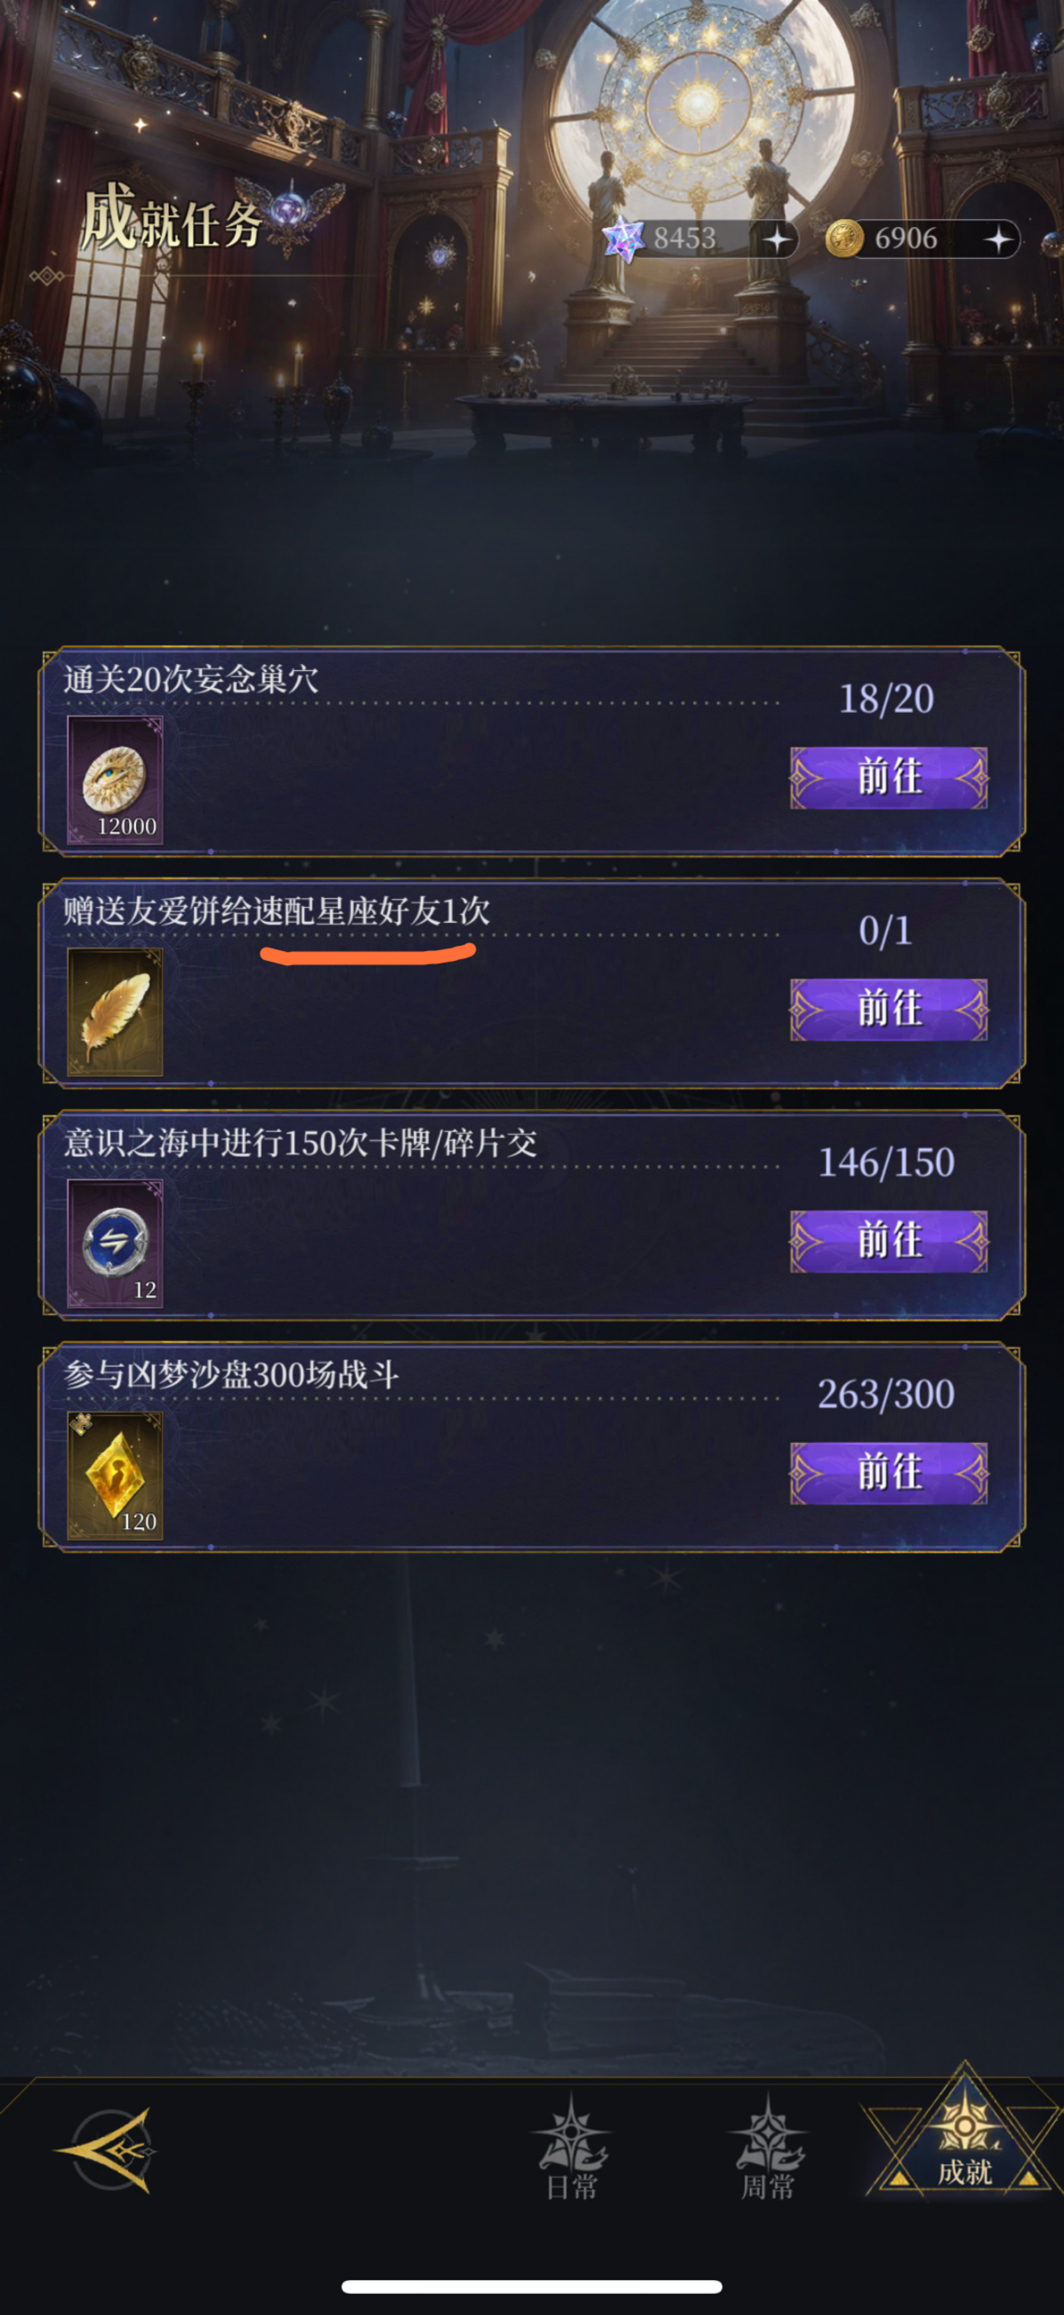Tap the gold coin currency icon
Viewport: 1064px width, 2315px height.
[x=843, y=239]
